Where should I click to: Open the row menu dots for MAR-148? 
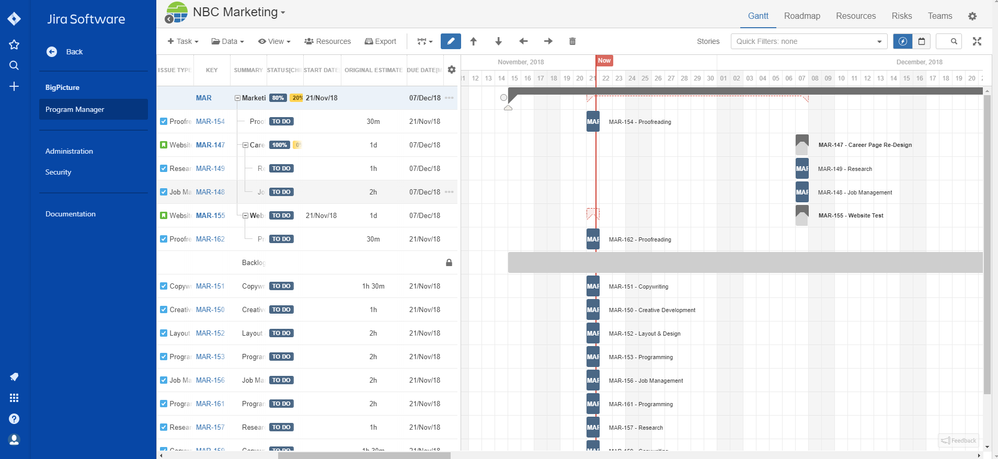(x=449, y=192)
